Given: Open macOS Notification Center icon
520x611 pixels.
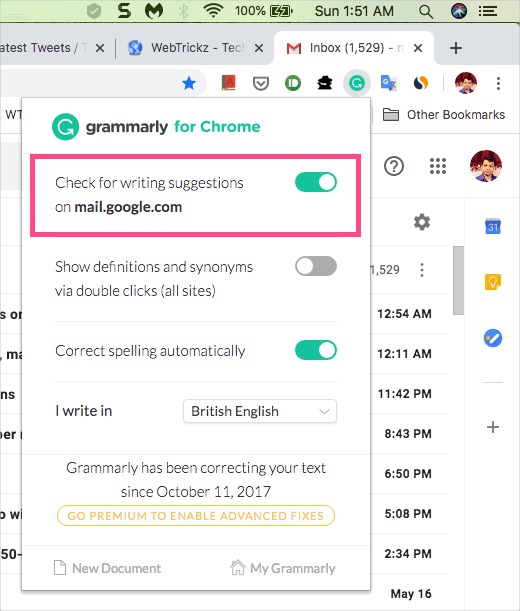Looking at the screenshot, I should pos(488,11).
